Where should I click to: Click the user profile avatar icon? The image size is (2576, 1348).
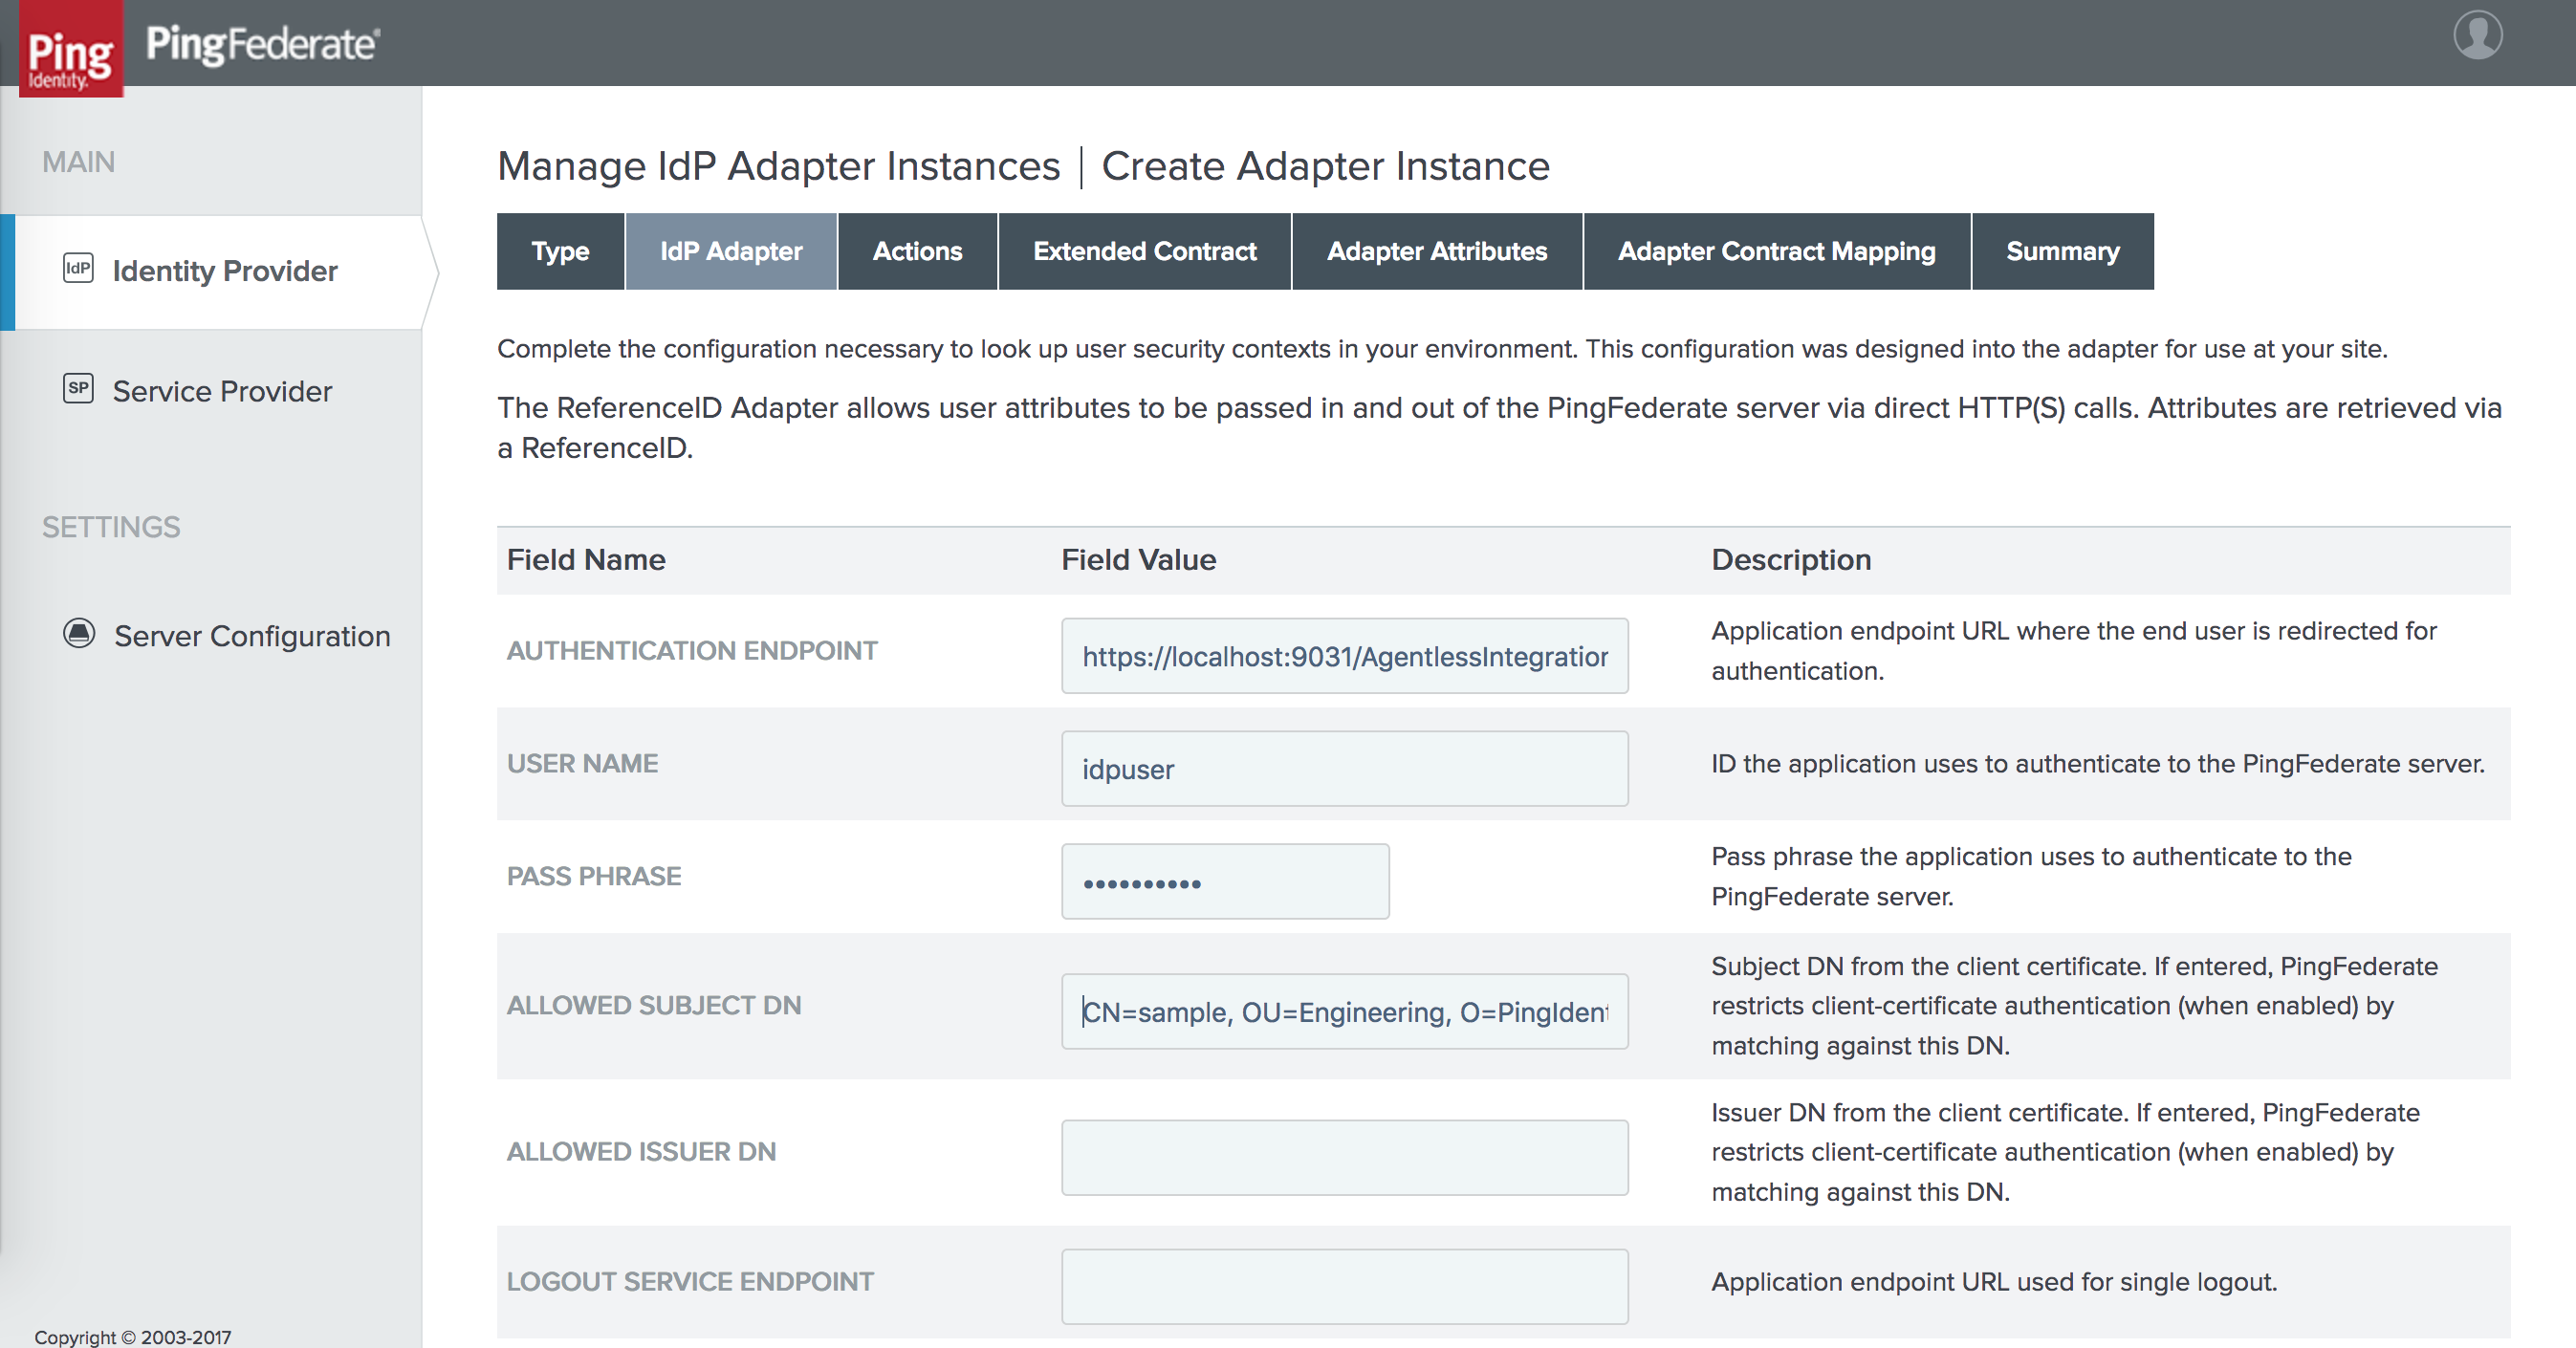tap(2477, 35)
